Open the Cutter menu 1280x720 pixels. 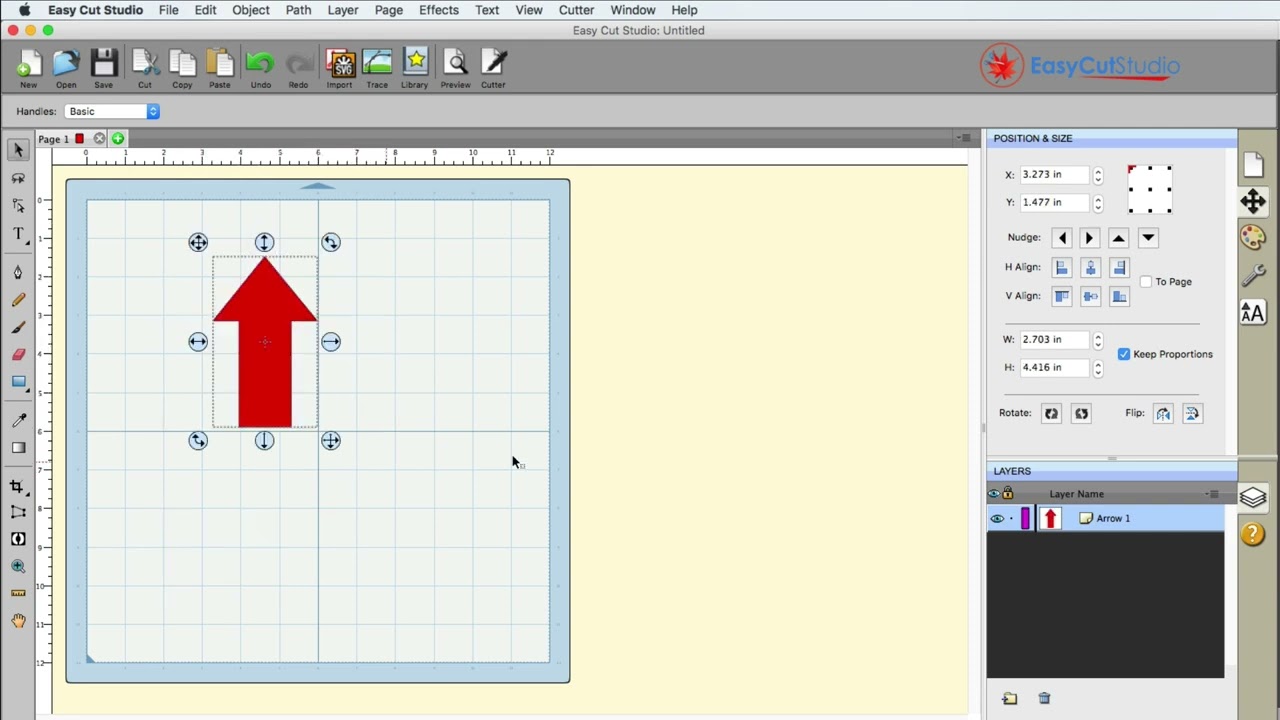pyautogui.click(x=576, y=10)
